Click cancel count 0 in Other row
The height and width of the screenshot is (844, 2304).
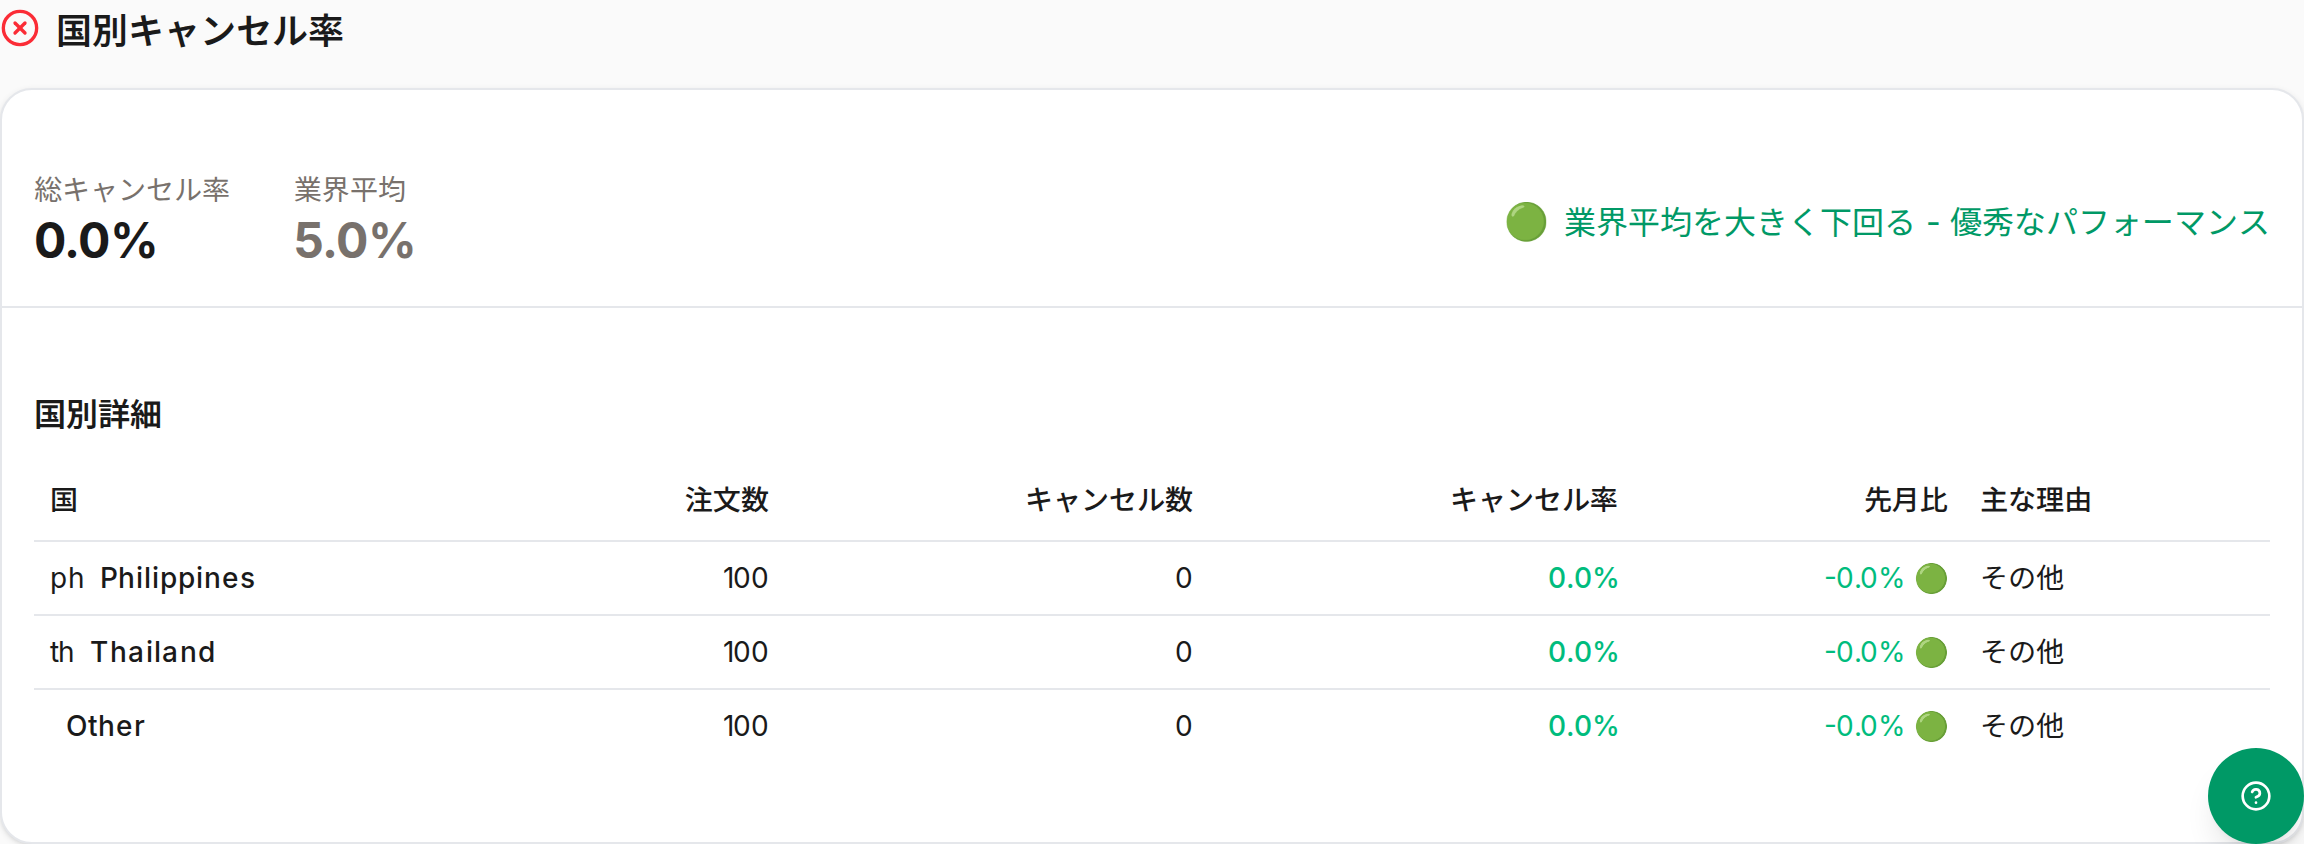click(x=1184, y=726)
